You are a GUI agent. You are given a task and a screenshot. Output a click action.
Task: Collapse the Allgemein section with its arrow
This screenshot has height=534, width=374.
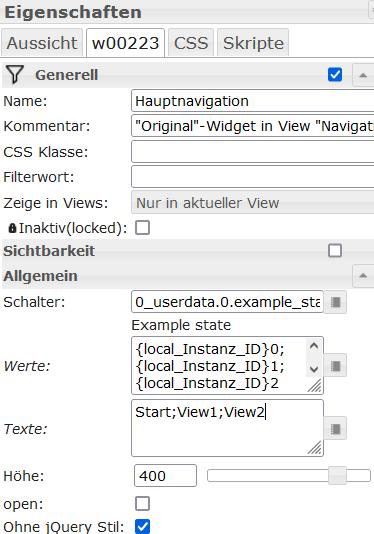[363, 276]
